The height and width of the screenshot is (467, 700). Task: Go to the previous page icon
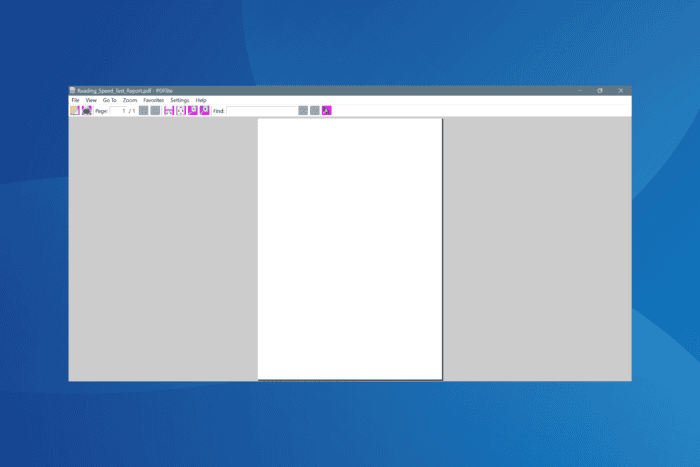coord(143,111)
